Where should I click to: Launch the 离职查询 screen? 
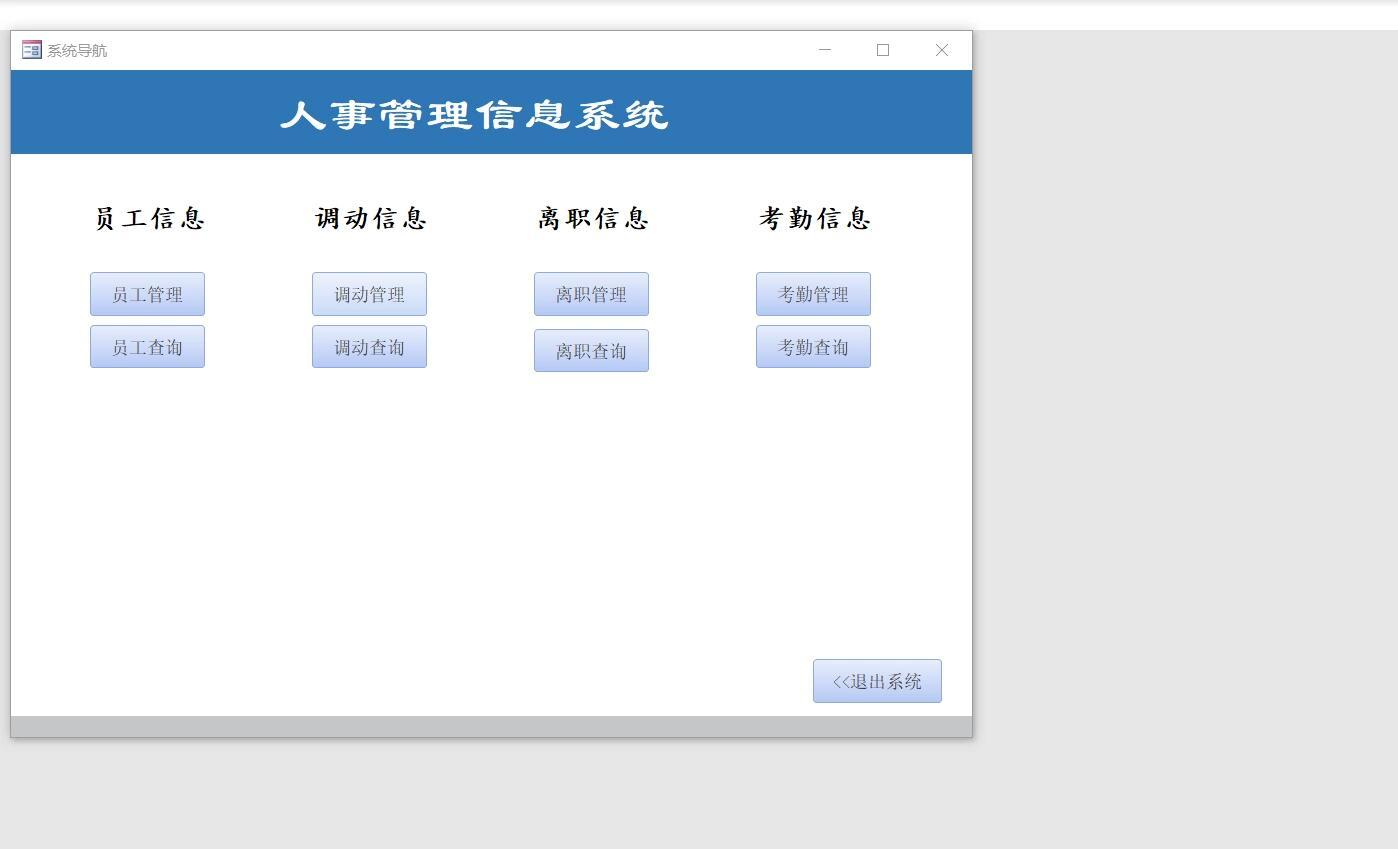click(x=591, y=351)
